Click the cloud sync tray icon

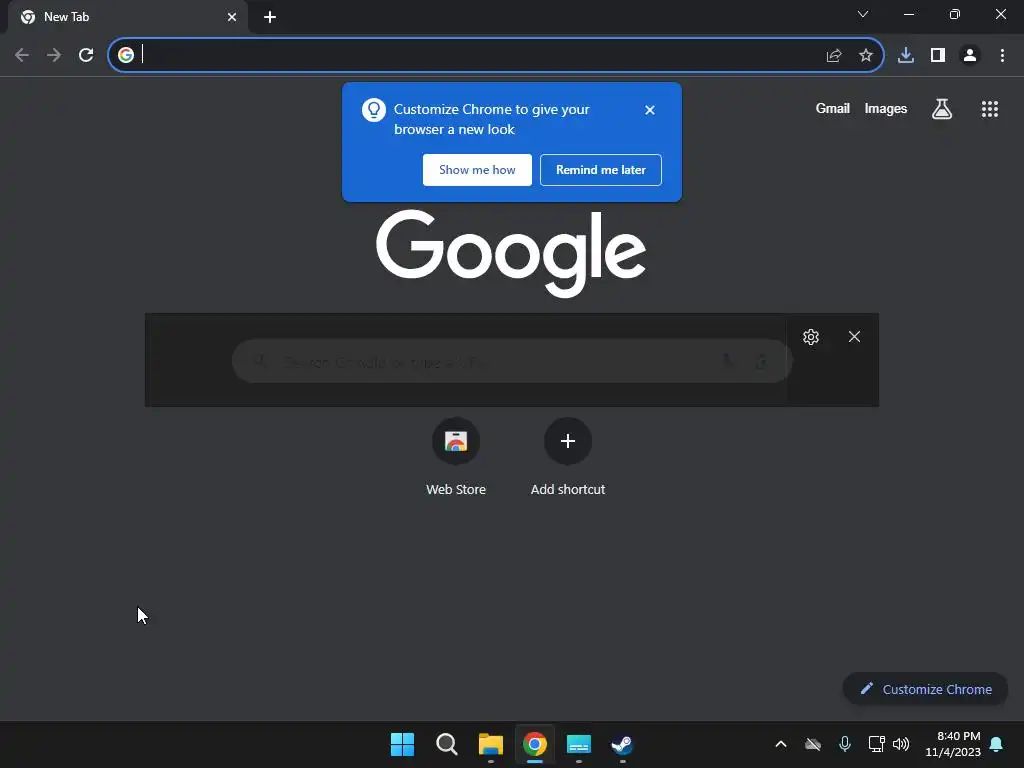pos(812,744)
